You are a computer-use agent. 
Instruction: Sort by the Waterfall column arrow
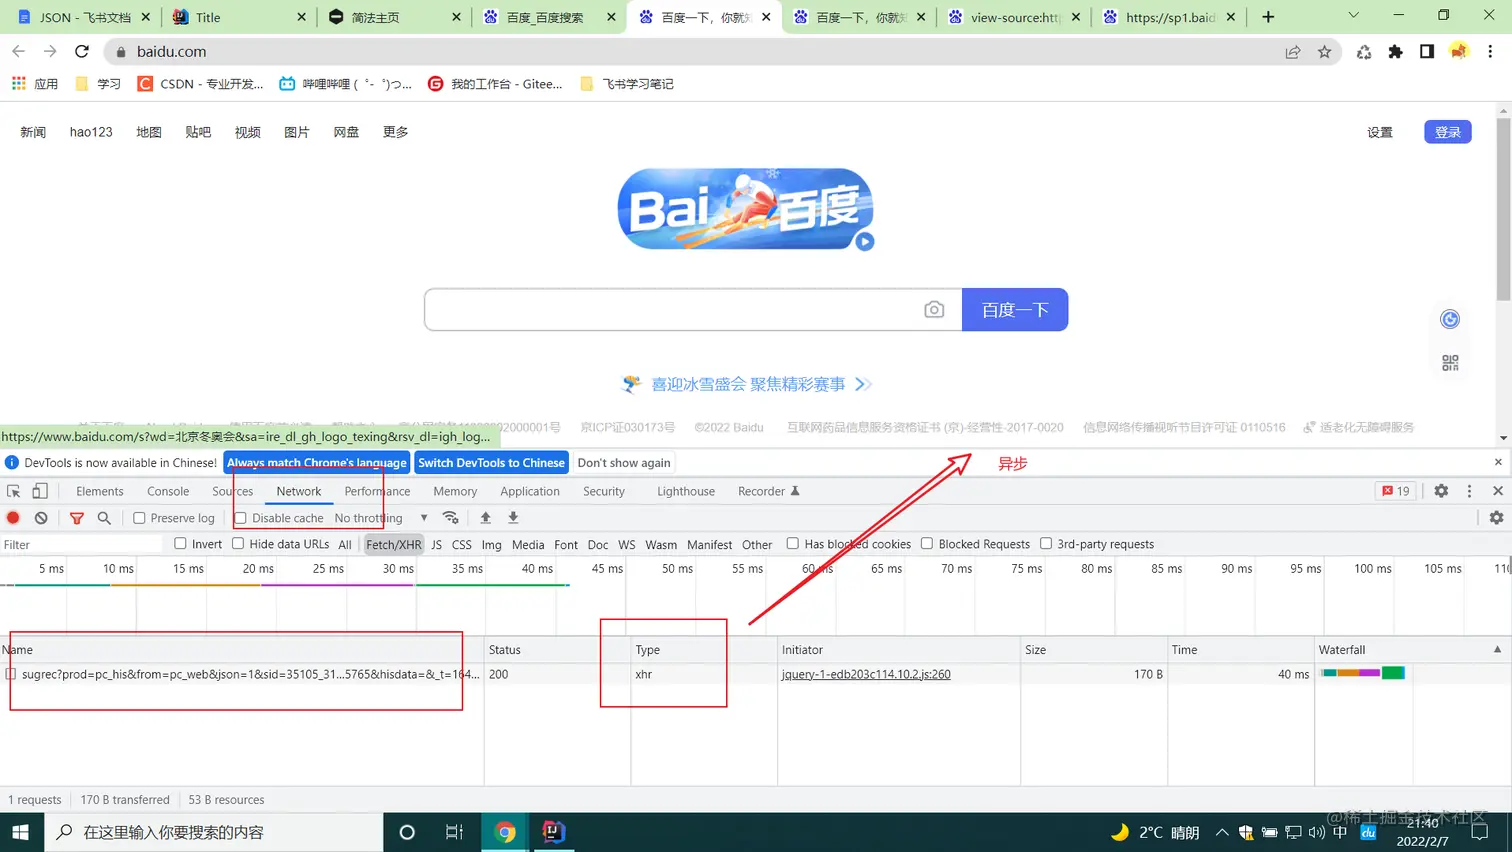1497,649
